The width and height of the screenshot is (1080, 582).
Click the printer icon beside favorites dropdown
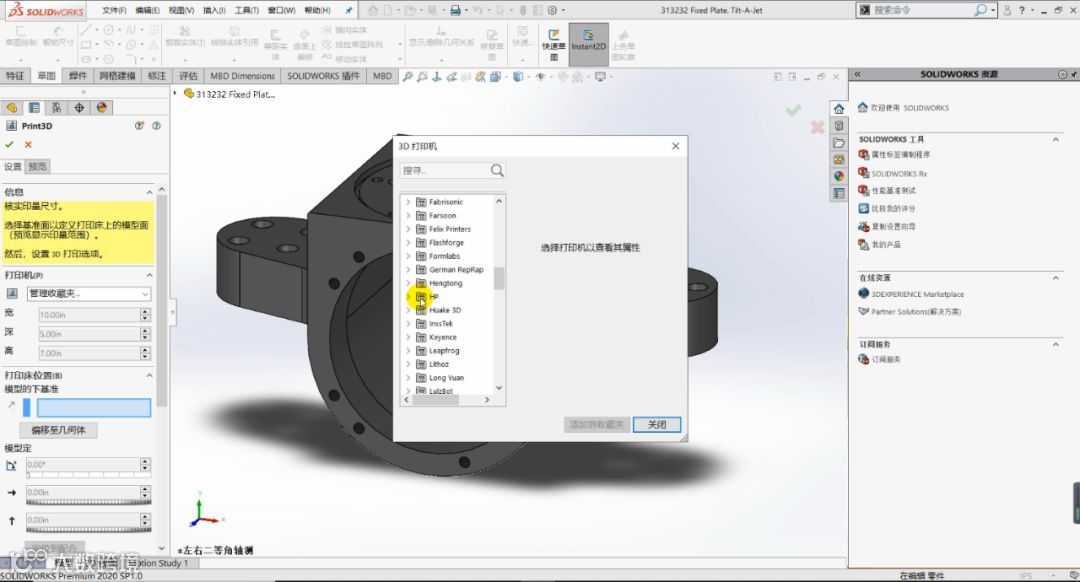[x=12, y=293]
